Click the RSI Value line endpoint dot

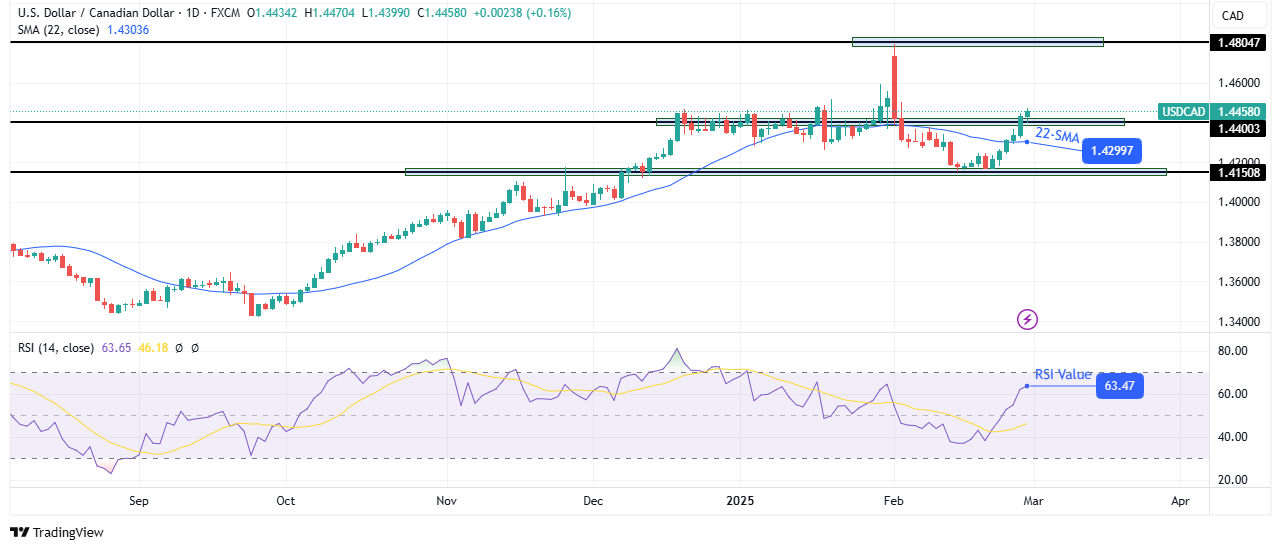tap(1027, 386)
